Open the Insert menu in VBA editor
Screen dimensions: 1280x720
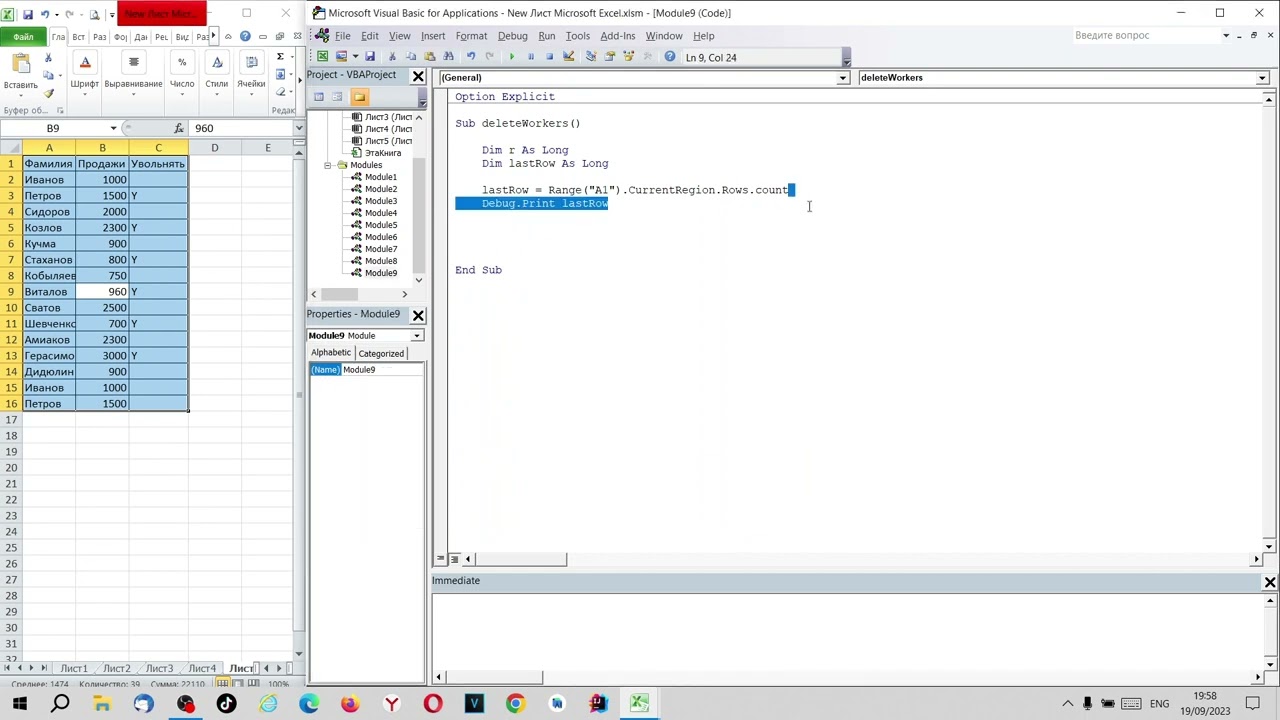coord(433,36)
